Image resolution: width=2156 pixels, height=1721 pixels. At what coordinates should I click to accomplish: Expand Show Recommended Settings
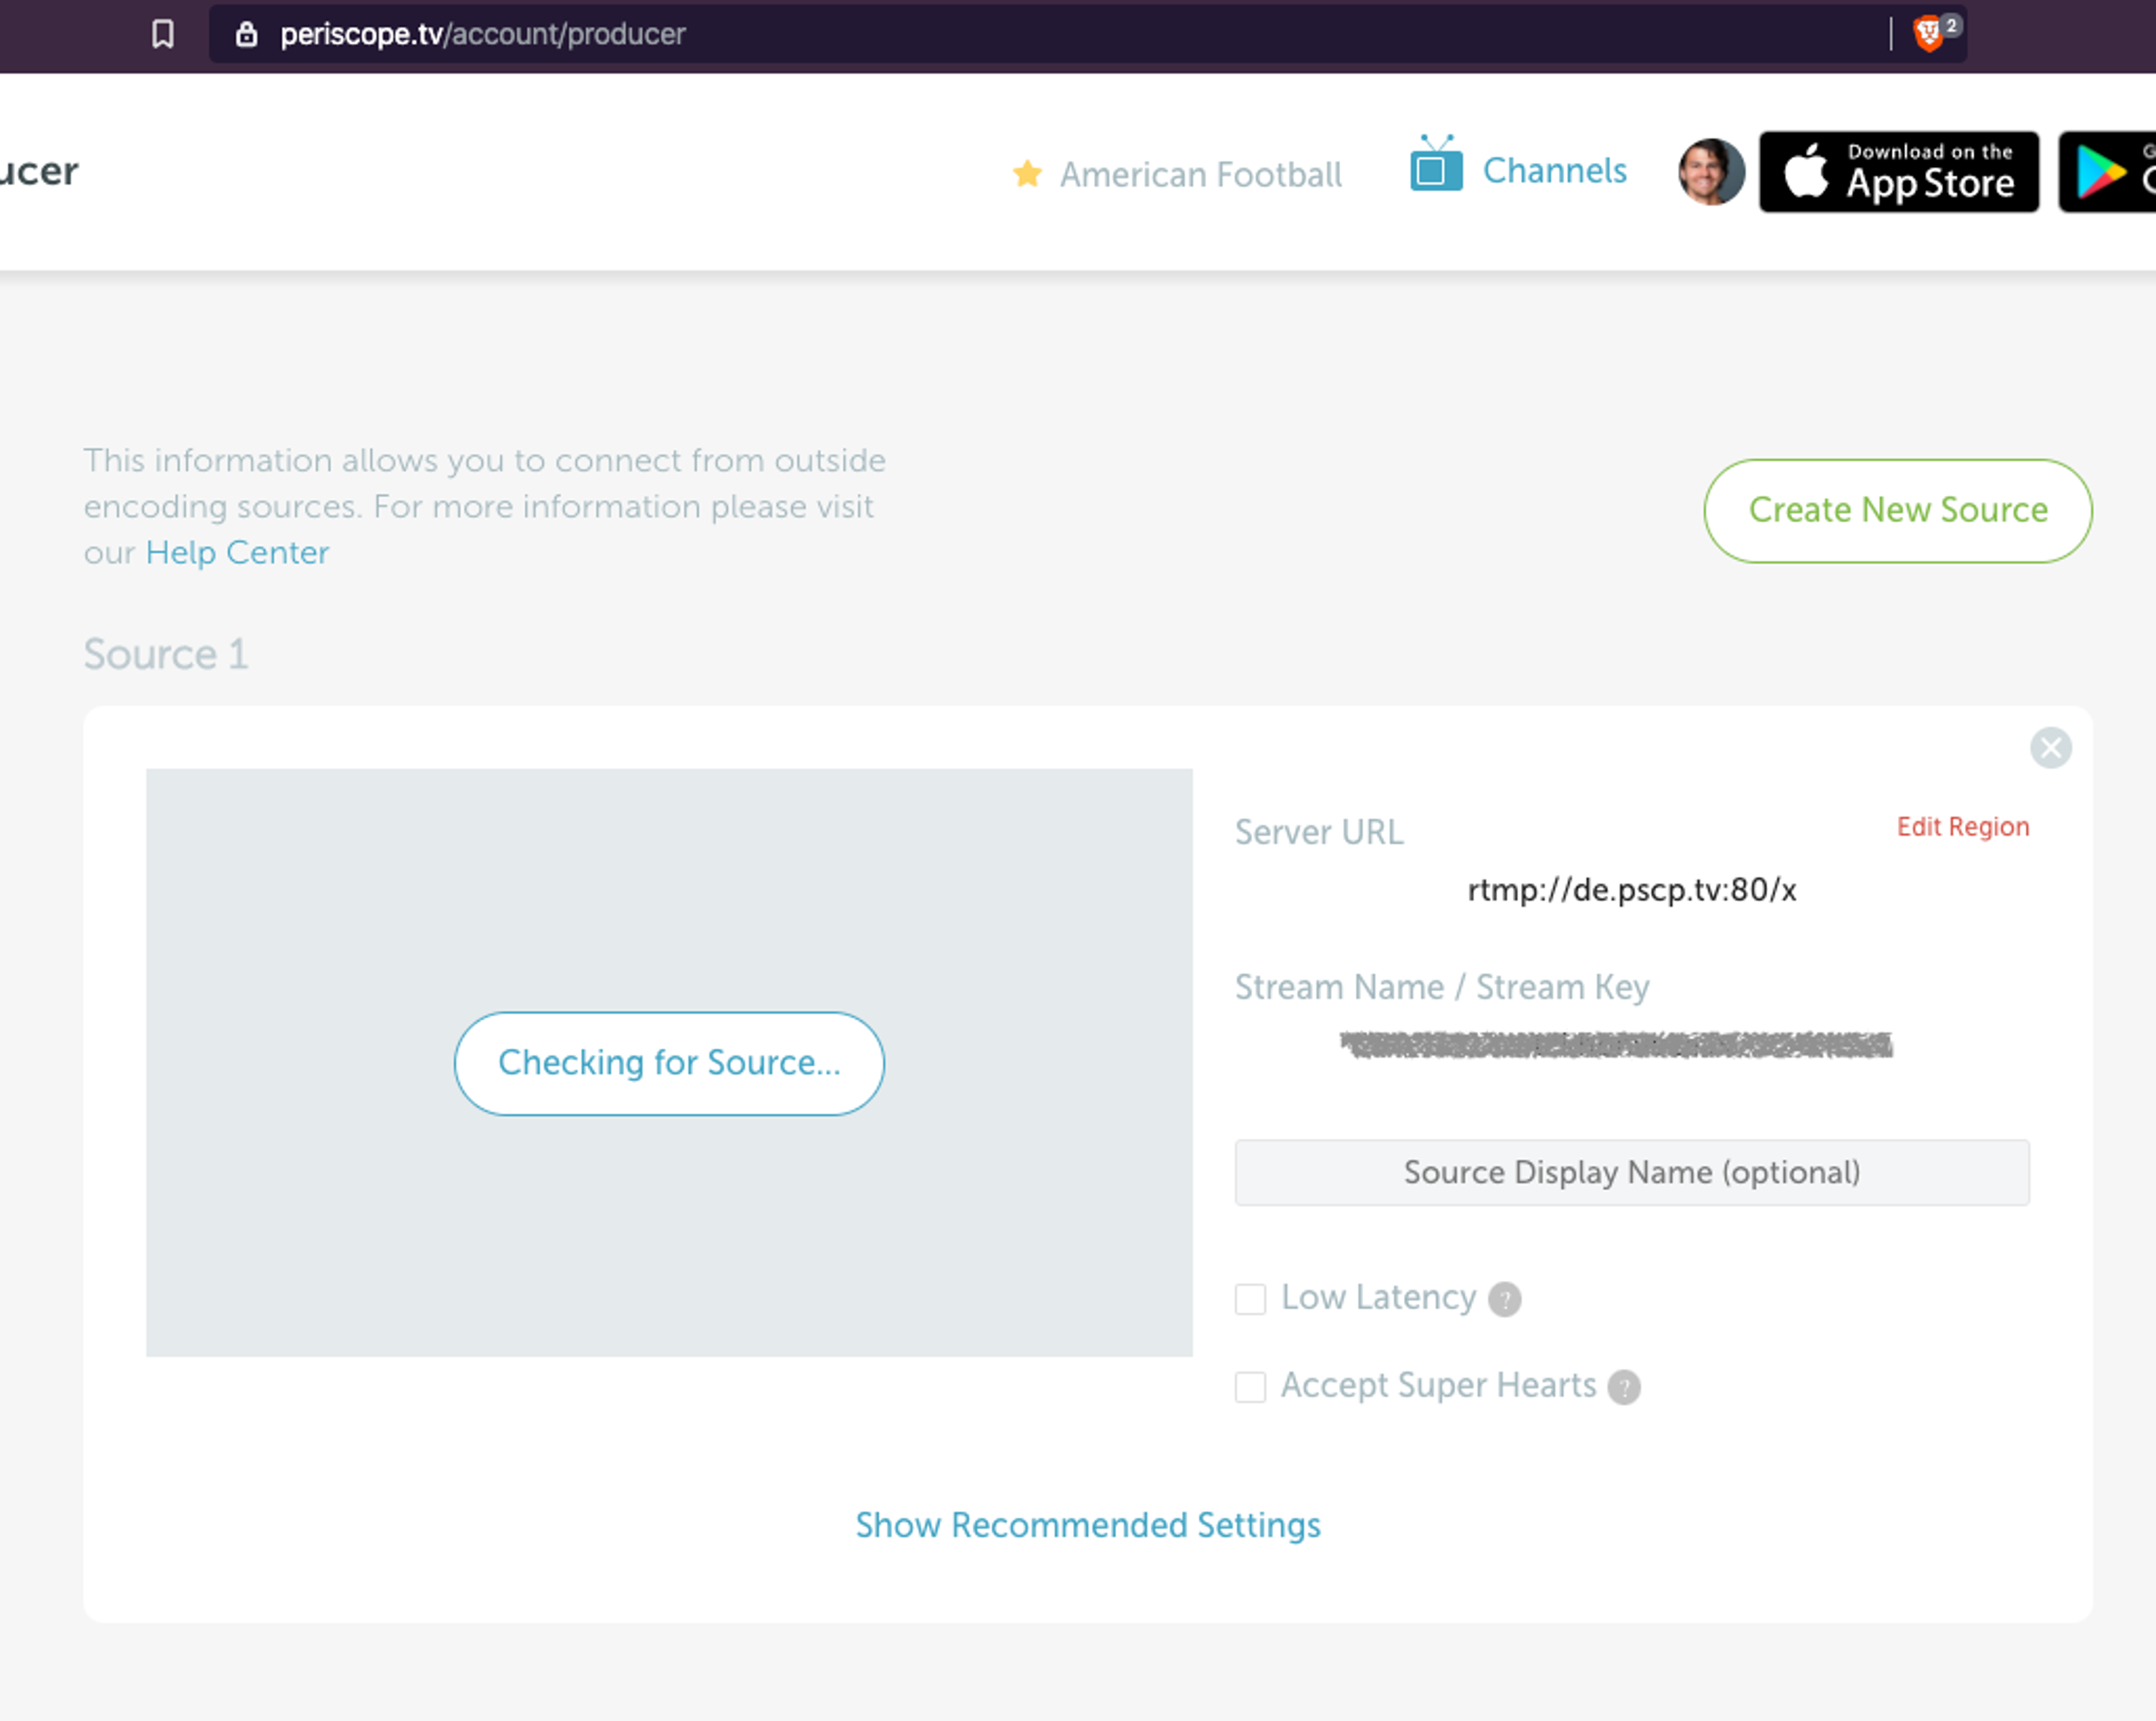1088,1525
